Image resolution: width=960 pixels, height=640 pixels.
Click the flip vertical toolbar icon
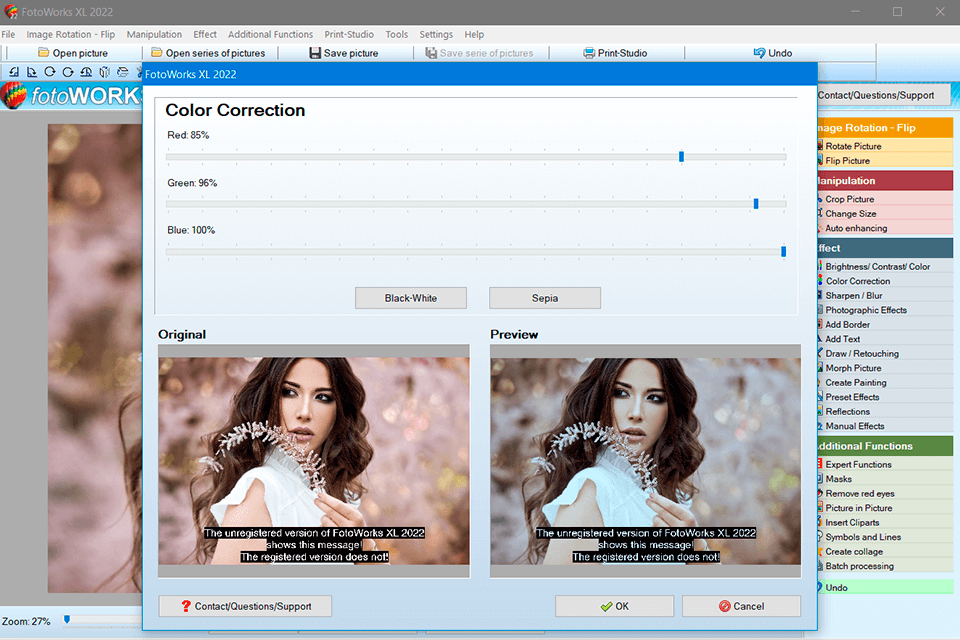point(122,72)
